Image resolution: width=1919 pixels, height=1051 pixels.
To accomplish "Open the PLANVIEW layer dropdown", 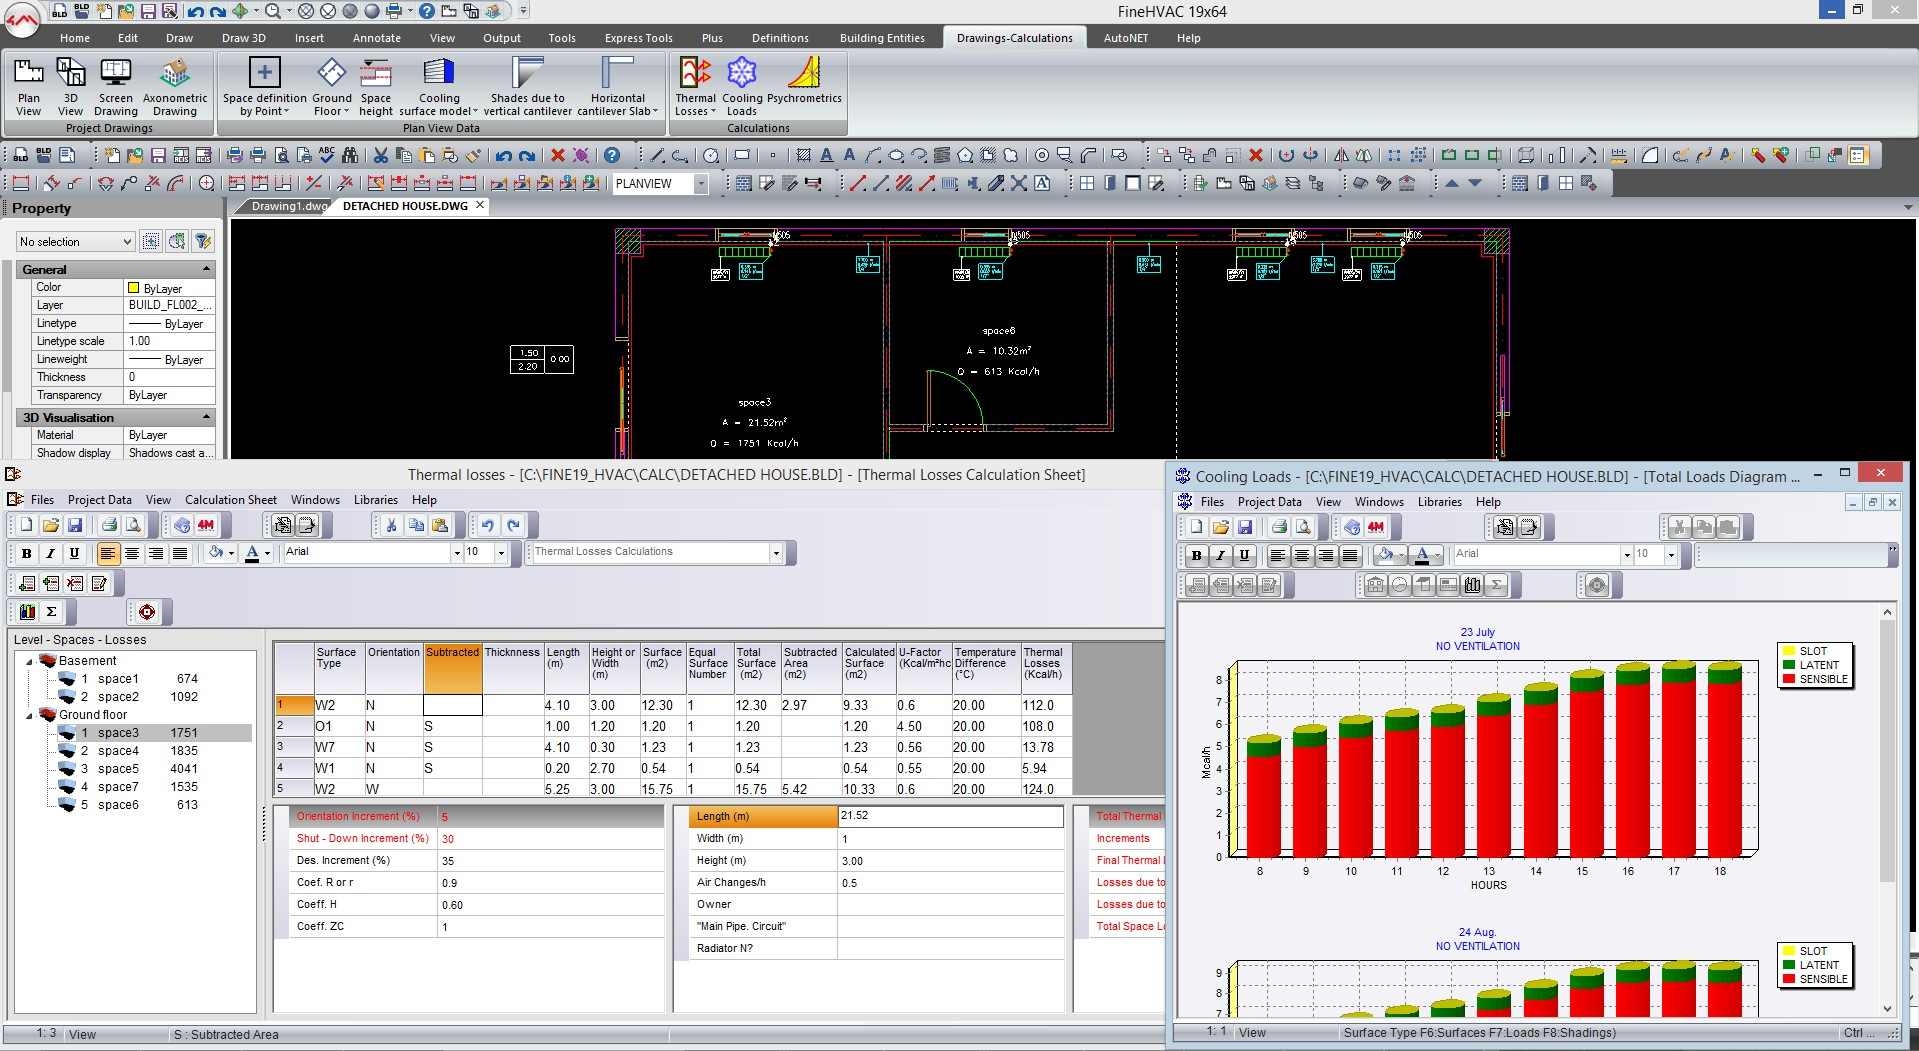I will click(701, 184).
